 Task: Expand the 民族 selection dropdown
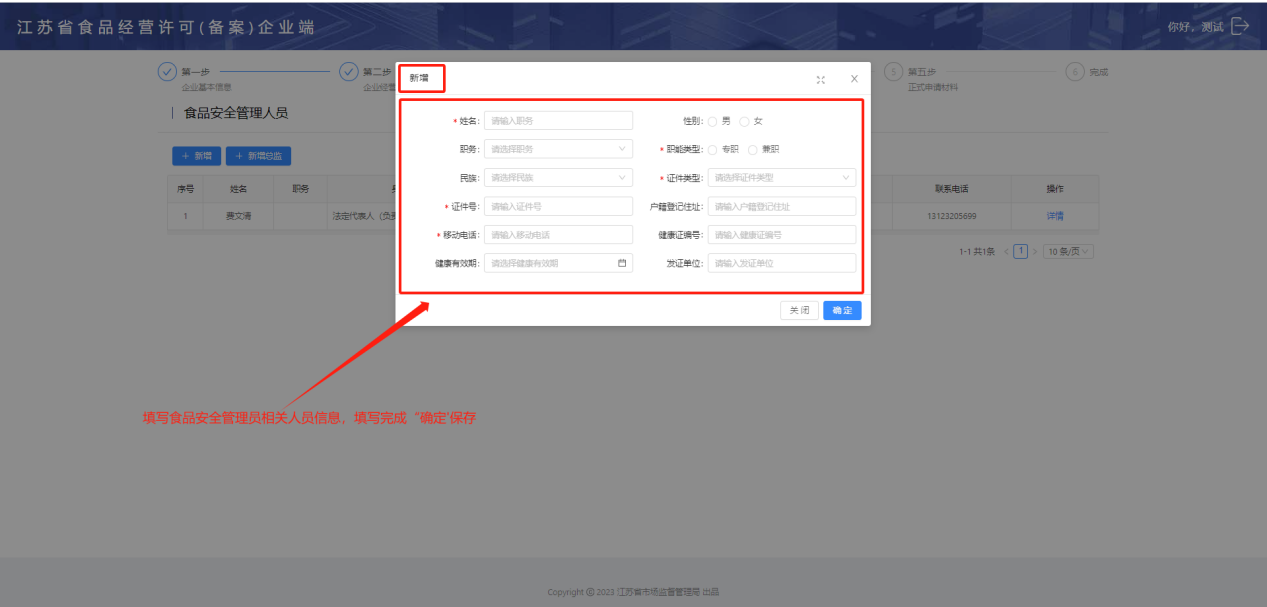point(558,178)
